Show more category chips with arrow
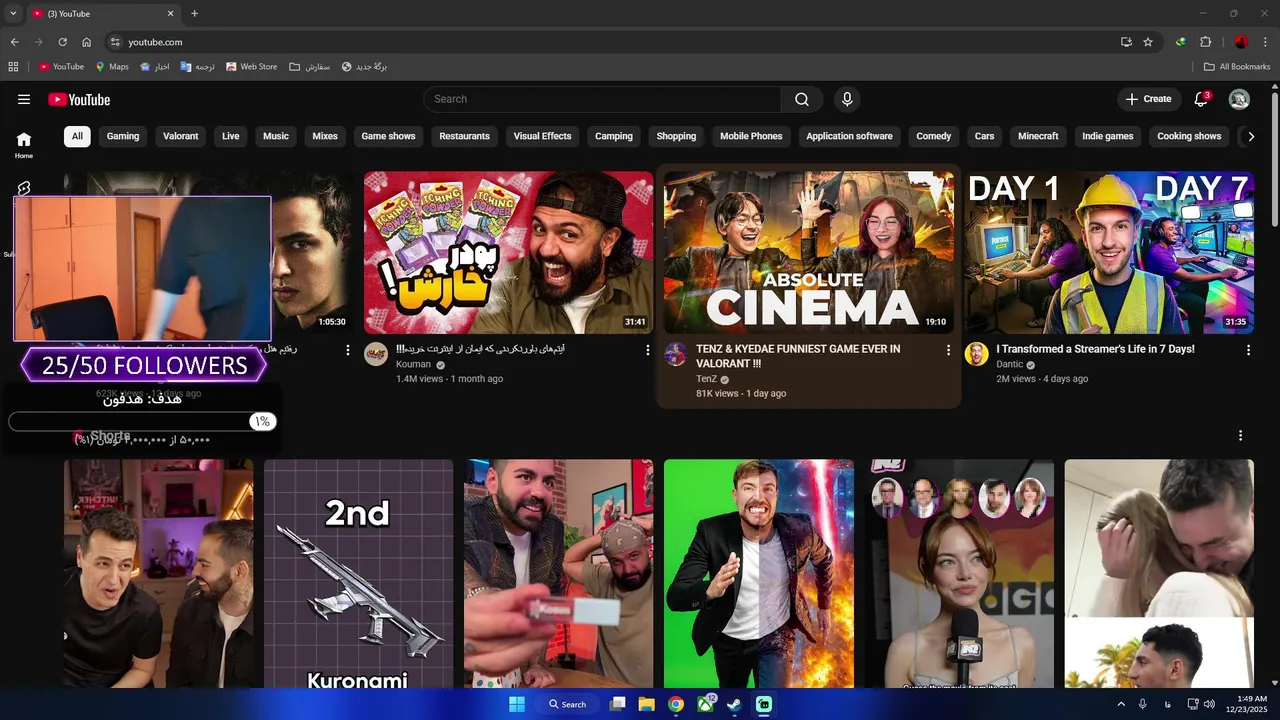 click(1250, 137)
